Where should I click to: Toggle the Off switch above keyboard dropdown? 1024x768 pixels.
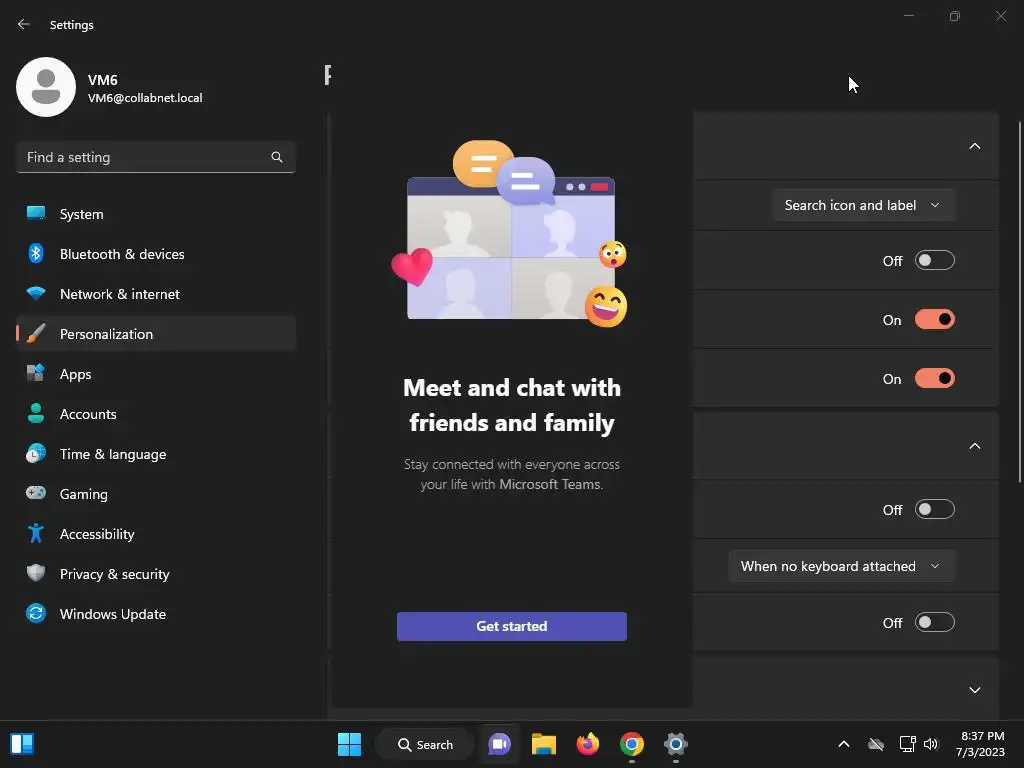click(x=935, y=509)
